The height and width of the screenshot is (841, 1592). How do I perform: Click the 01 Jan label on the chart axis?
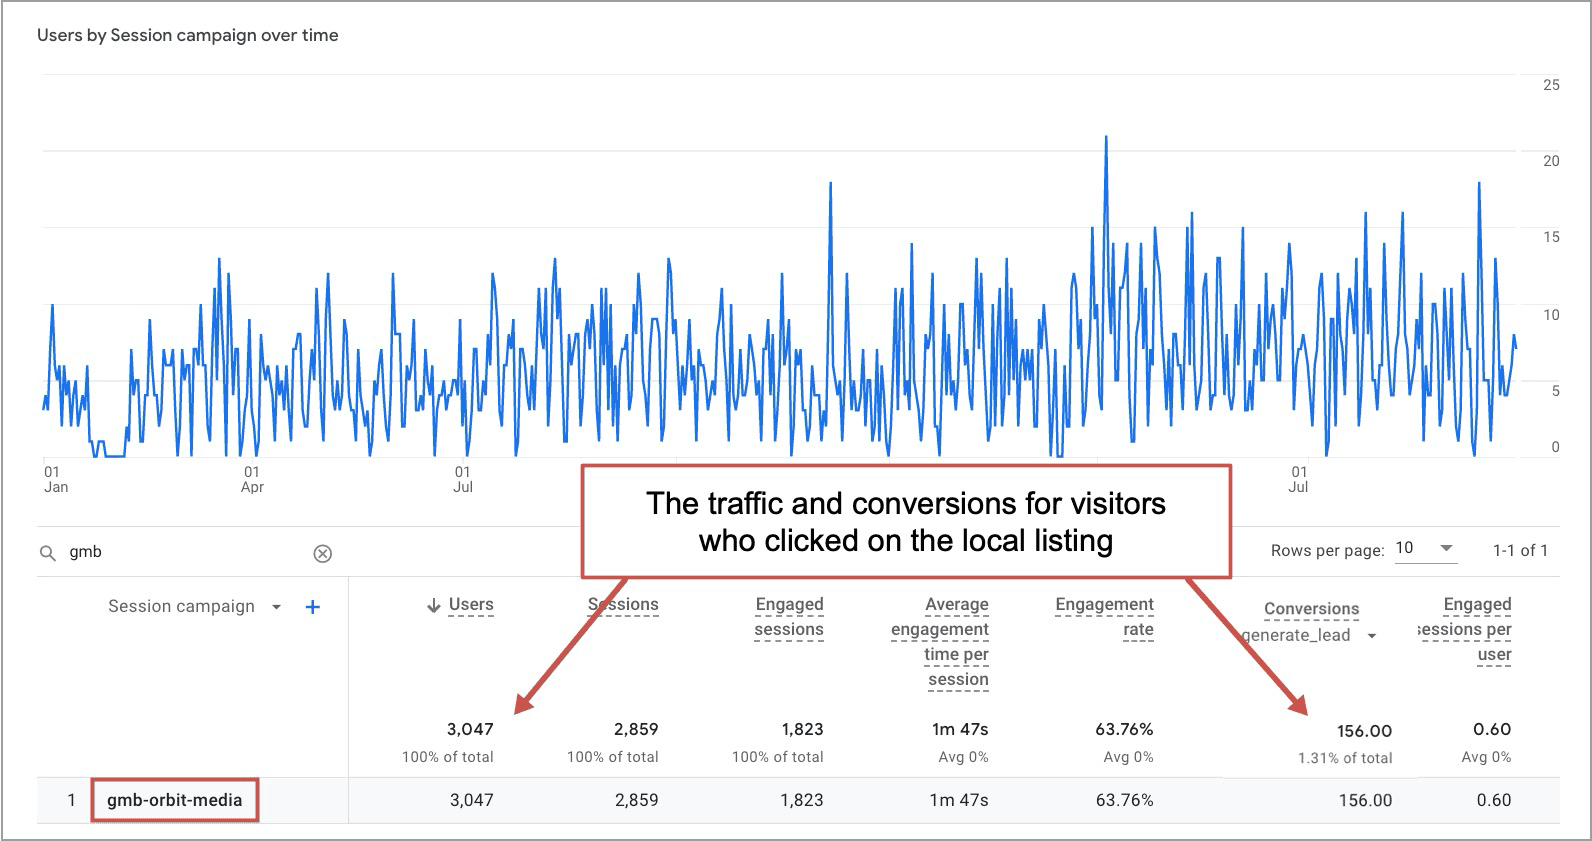point(56,479)
